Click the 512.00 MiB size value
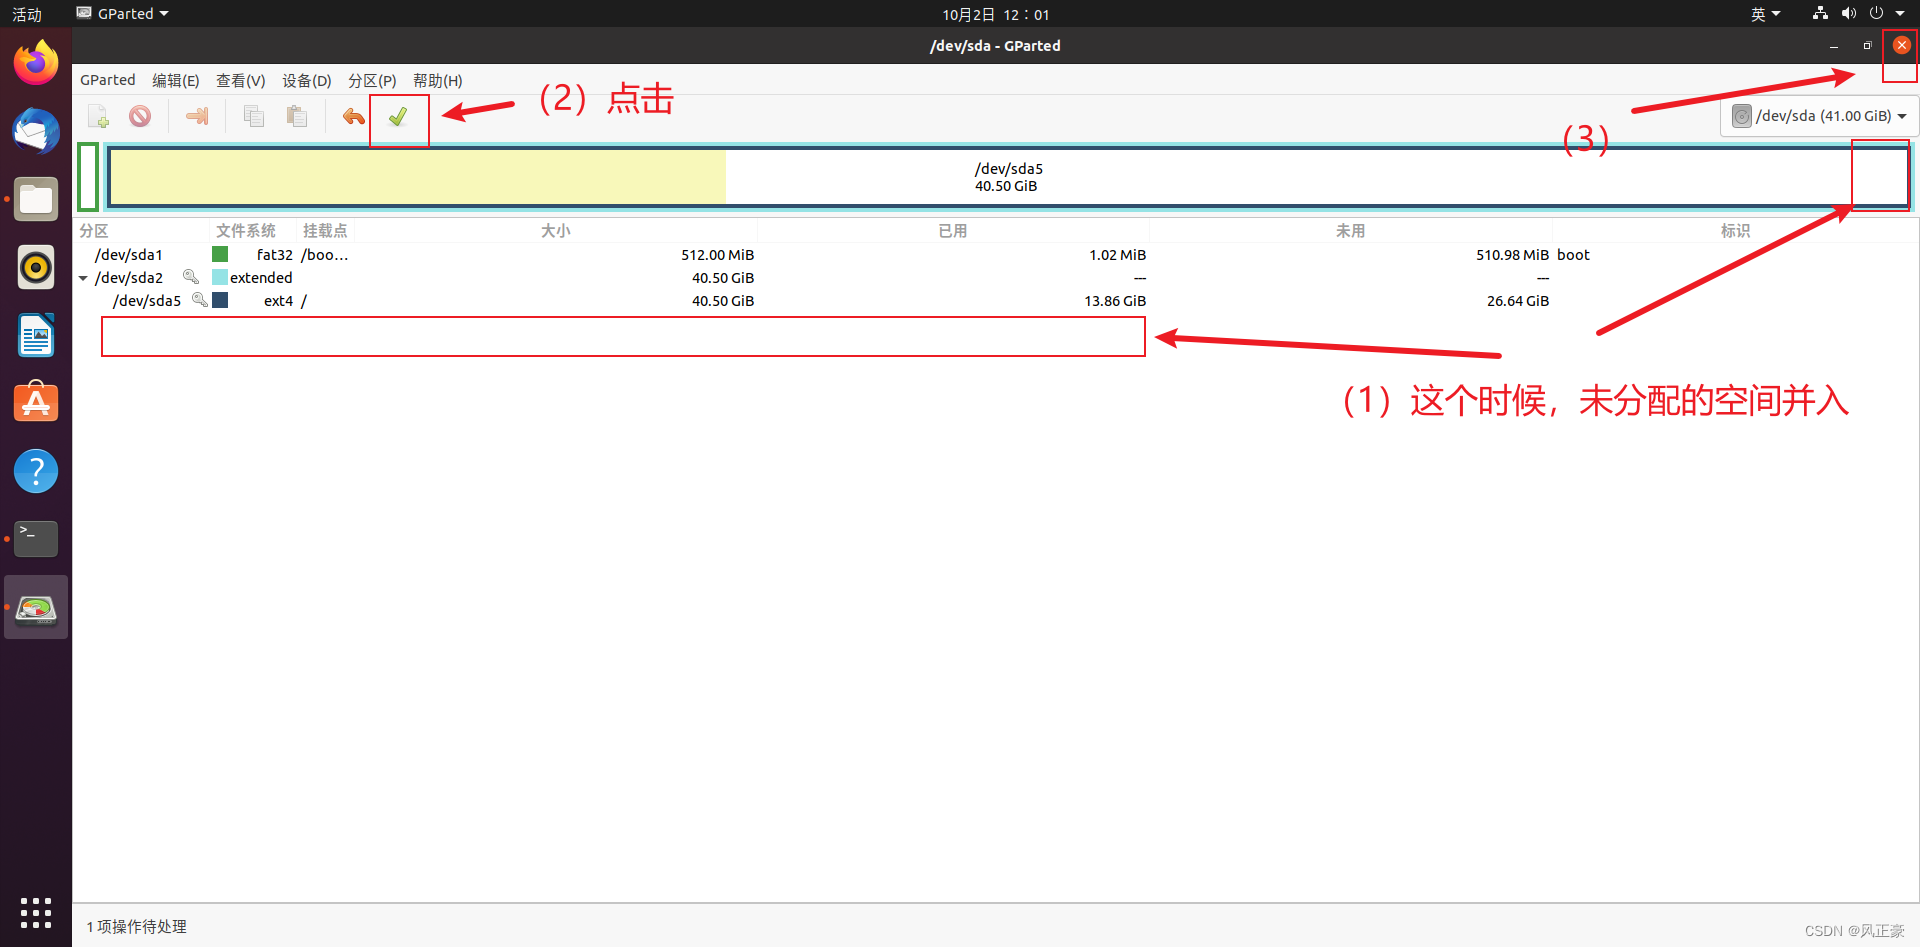 (x=718, y=255)
